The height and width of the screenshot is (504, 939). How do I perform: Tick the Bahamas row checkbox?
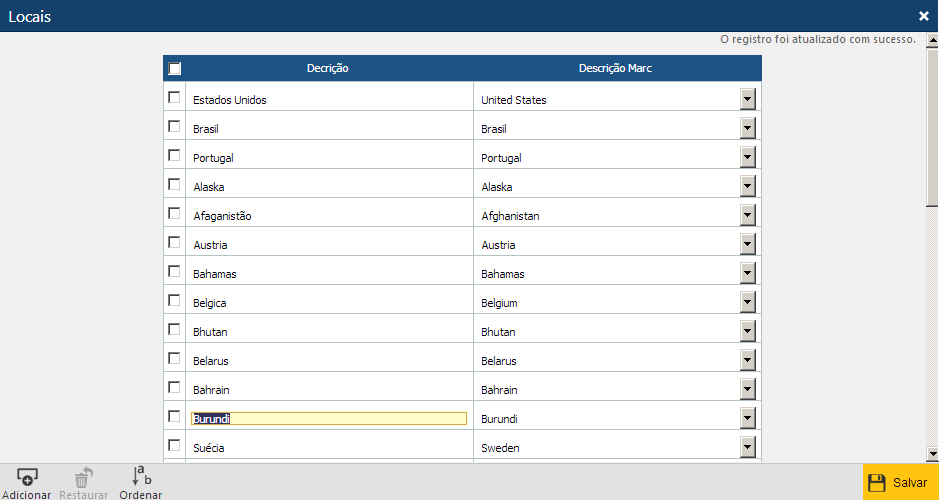pos(175,272)
